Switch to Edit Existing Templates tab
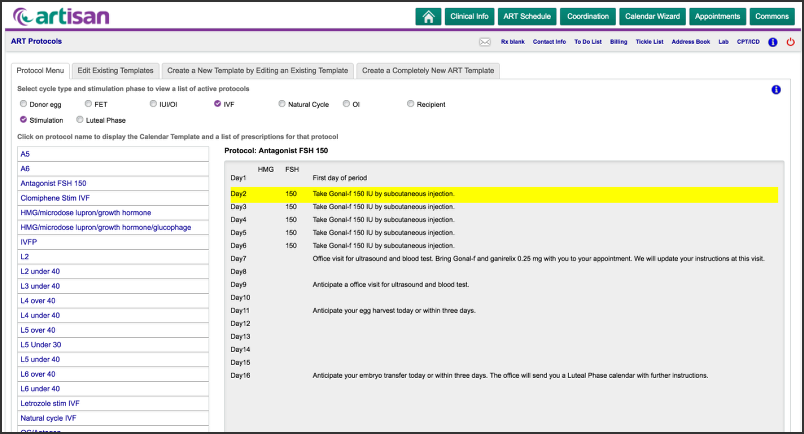Image resolution: width=804 pixels, height=434 pixels. click(115, 70)
